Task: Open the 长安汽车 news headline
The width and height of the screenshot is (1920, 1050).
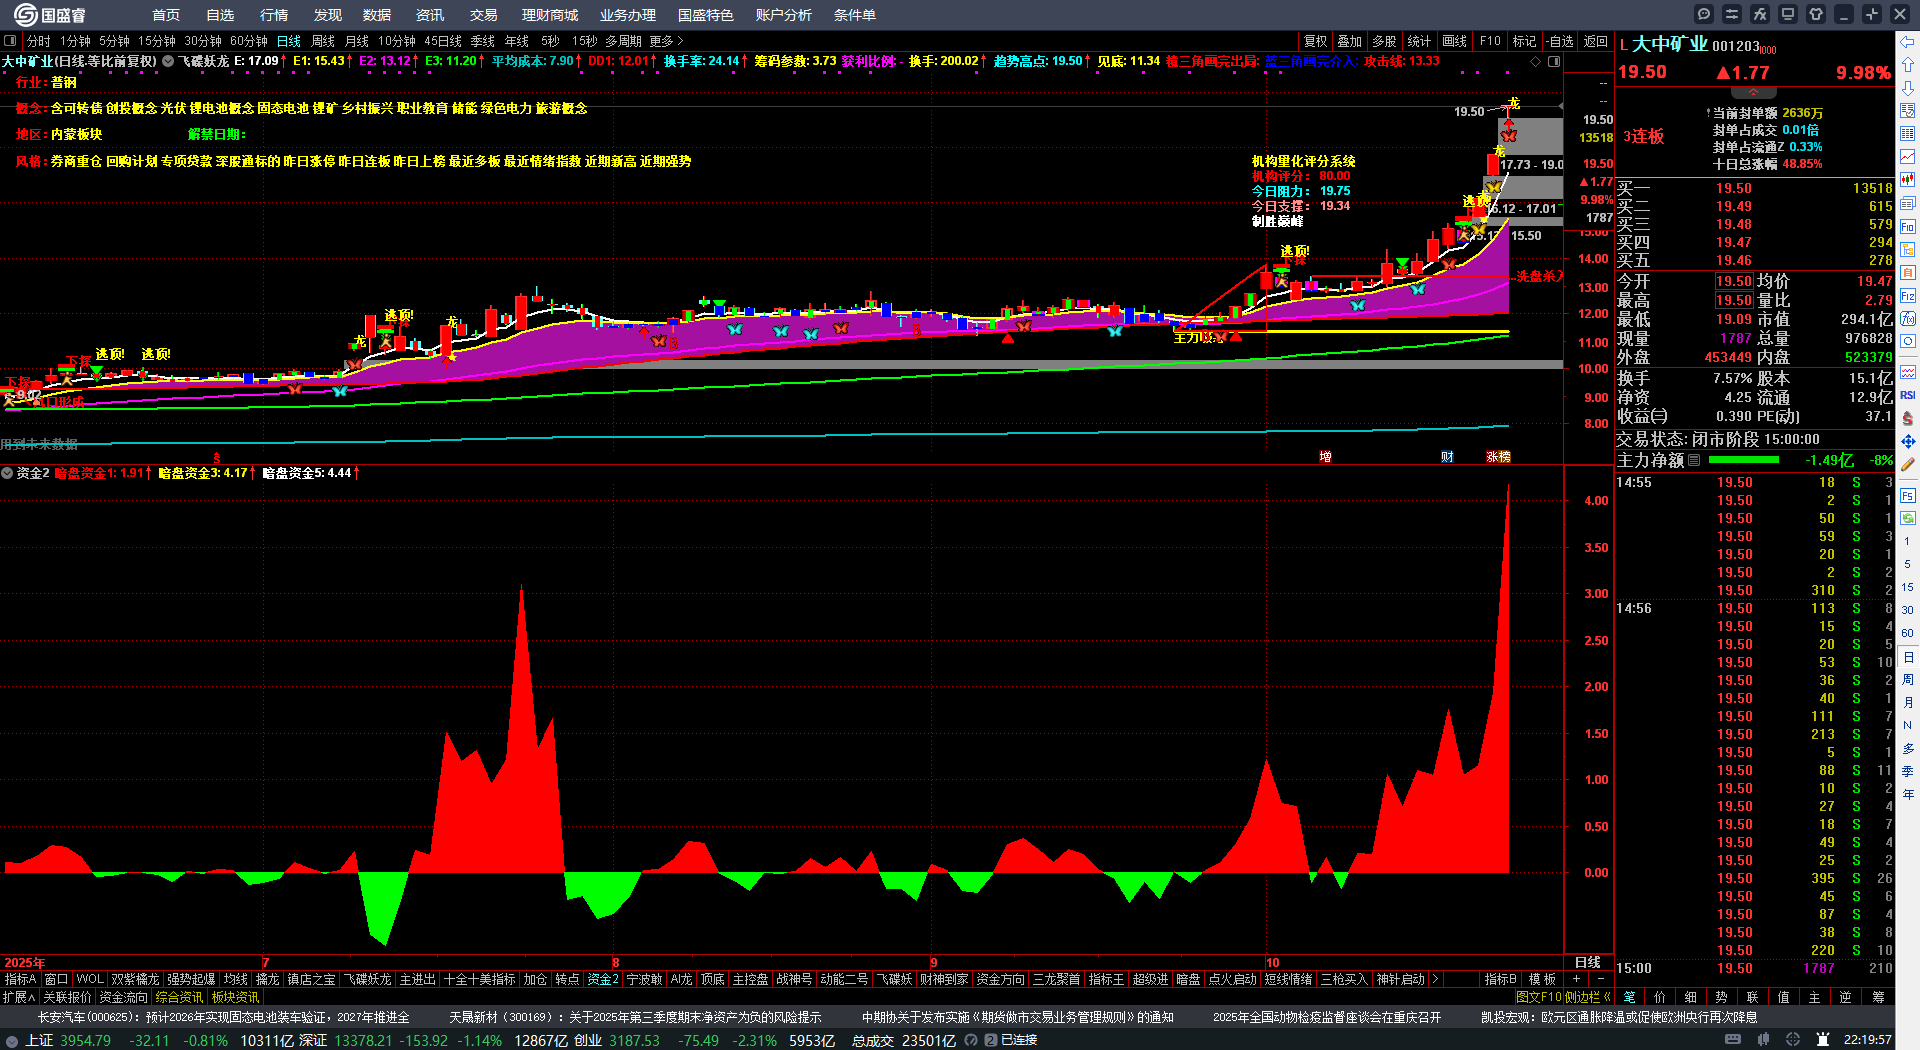Action: [224, 1017]
